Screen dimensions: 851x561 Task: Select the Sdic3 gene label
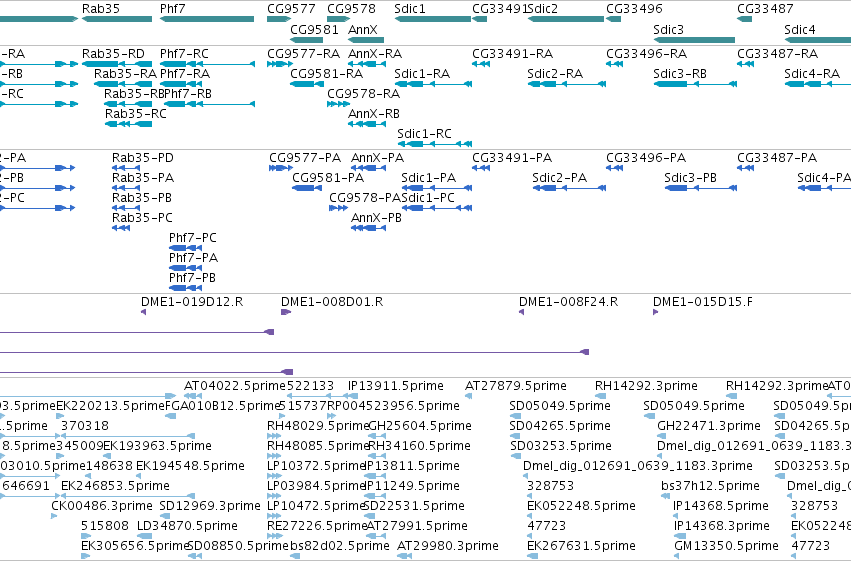pyautogui.click(x=669, y=29)
